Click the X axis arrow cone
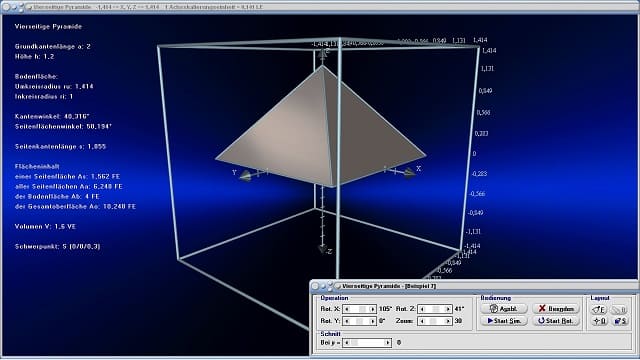 [409, 173]
